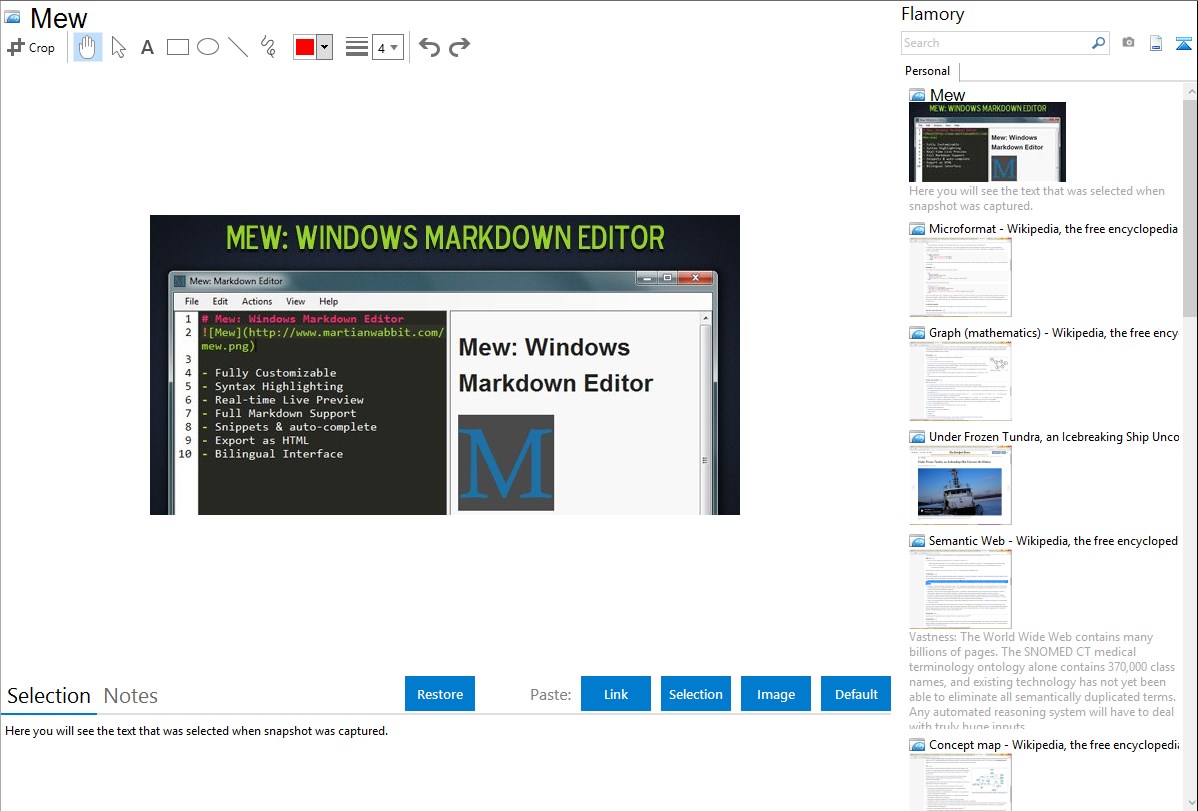Open the line thickness dropdown

pos(387,47)
